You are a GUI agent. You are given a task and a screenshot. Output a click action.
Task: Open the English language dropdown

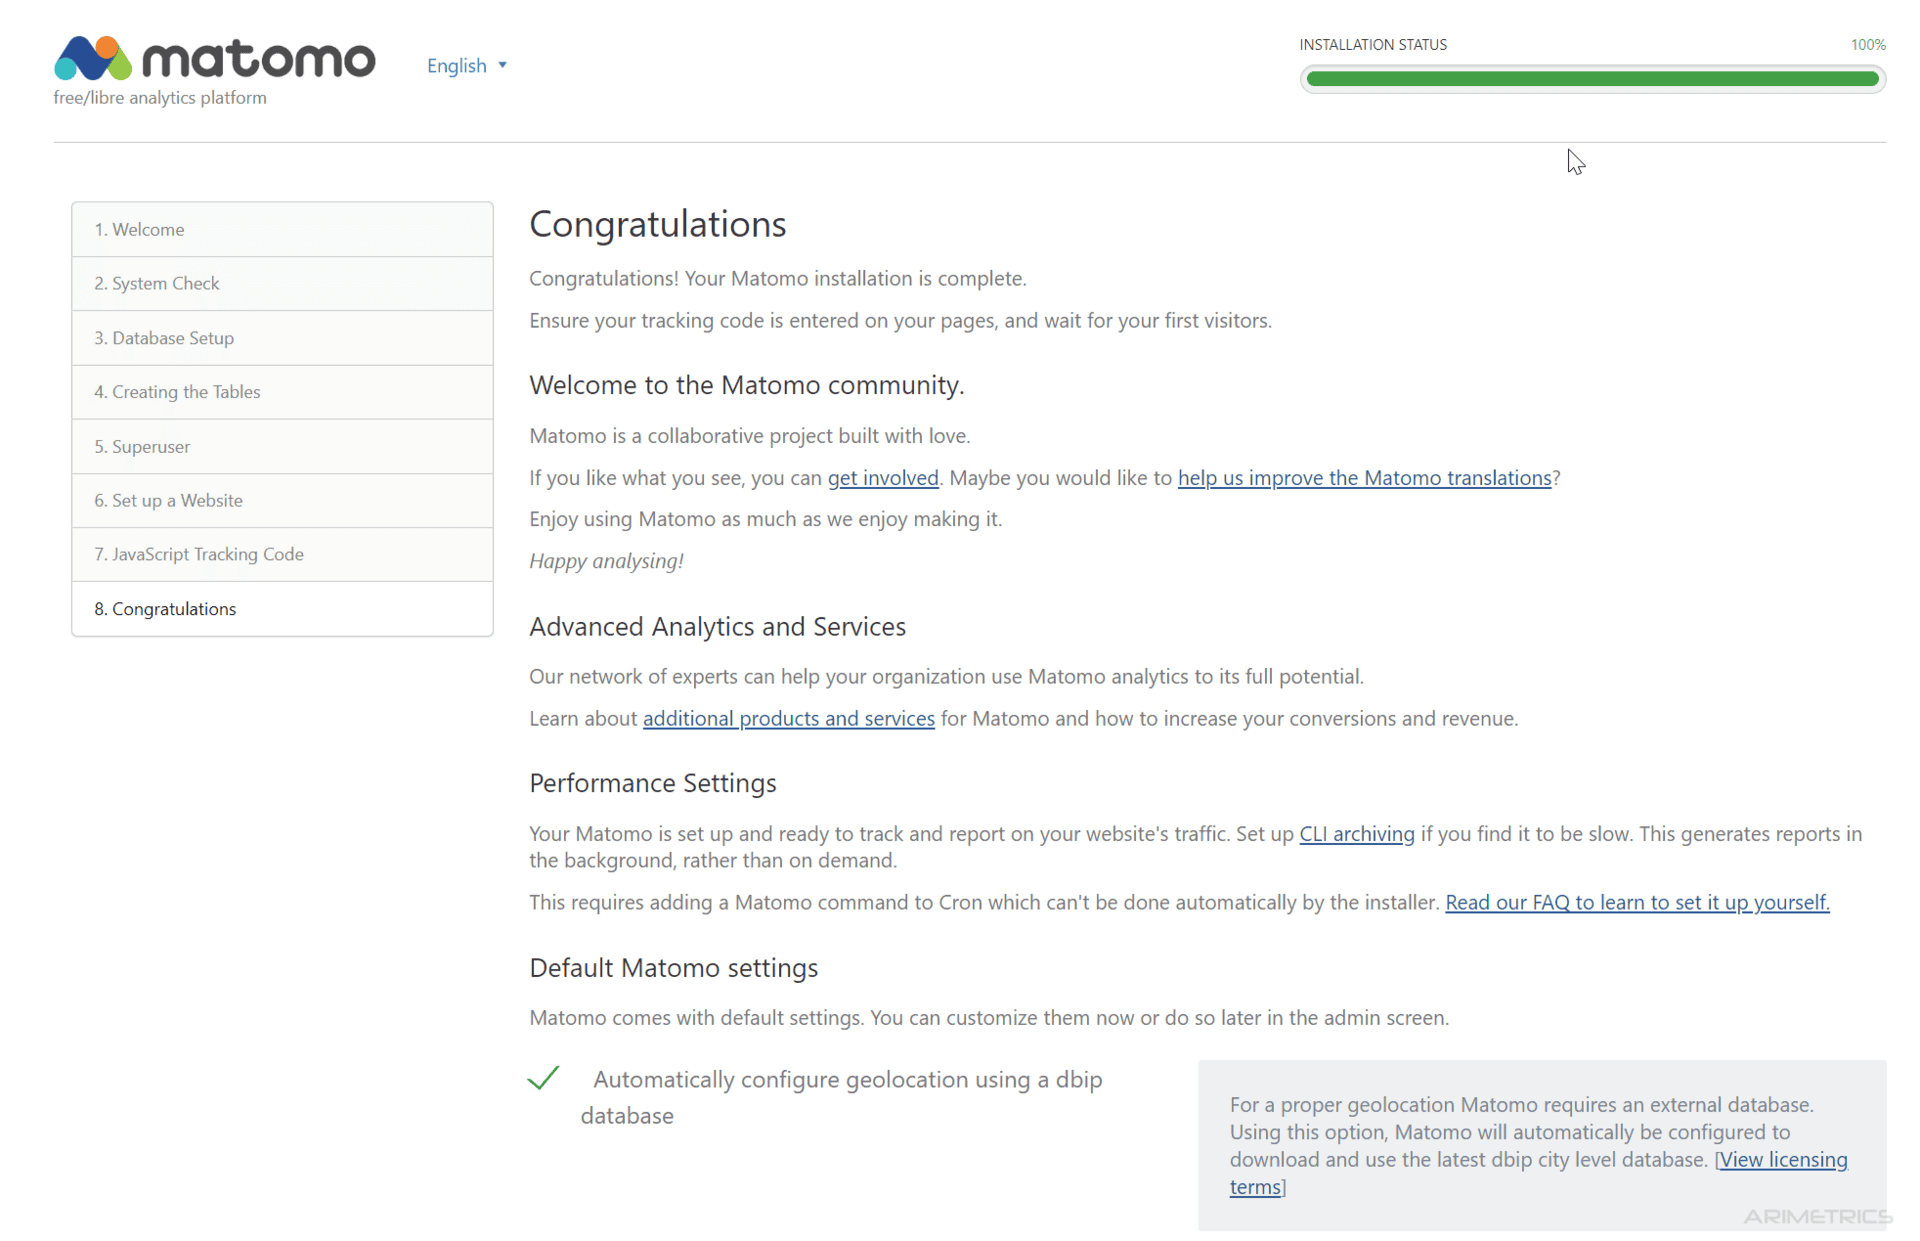[457, 65]
